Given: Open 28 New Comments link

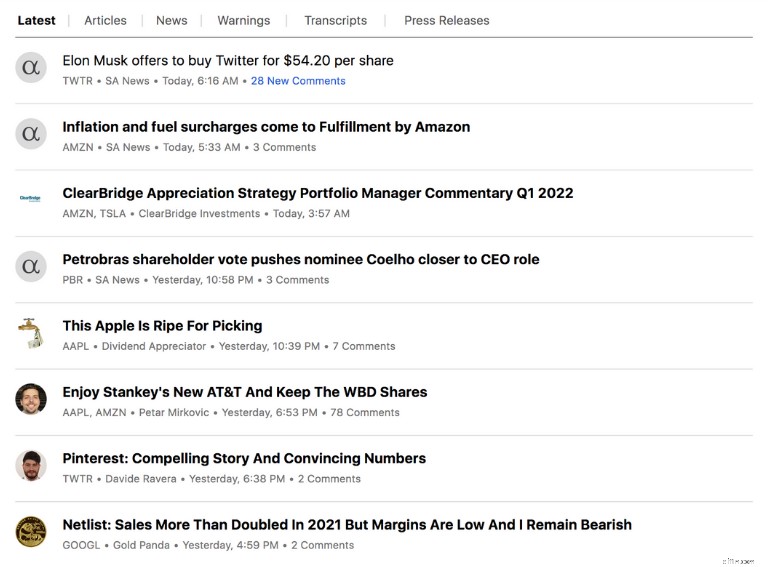Looking at the screenshot, I should coord(298,81).
